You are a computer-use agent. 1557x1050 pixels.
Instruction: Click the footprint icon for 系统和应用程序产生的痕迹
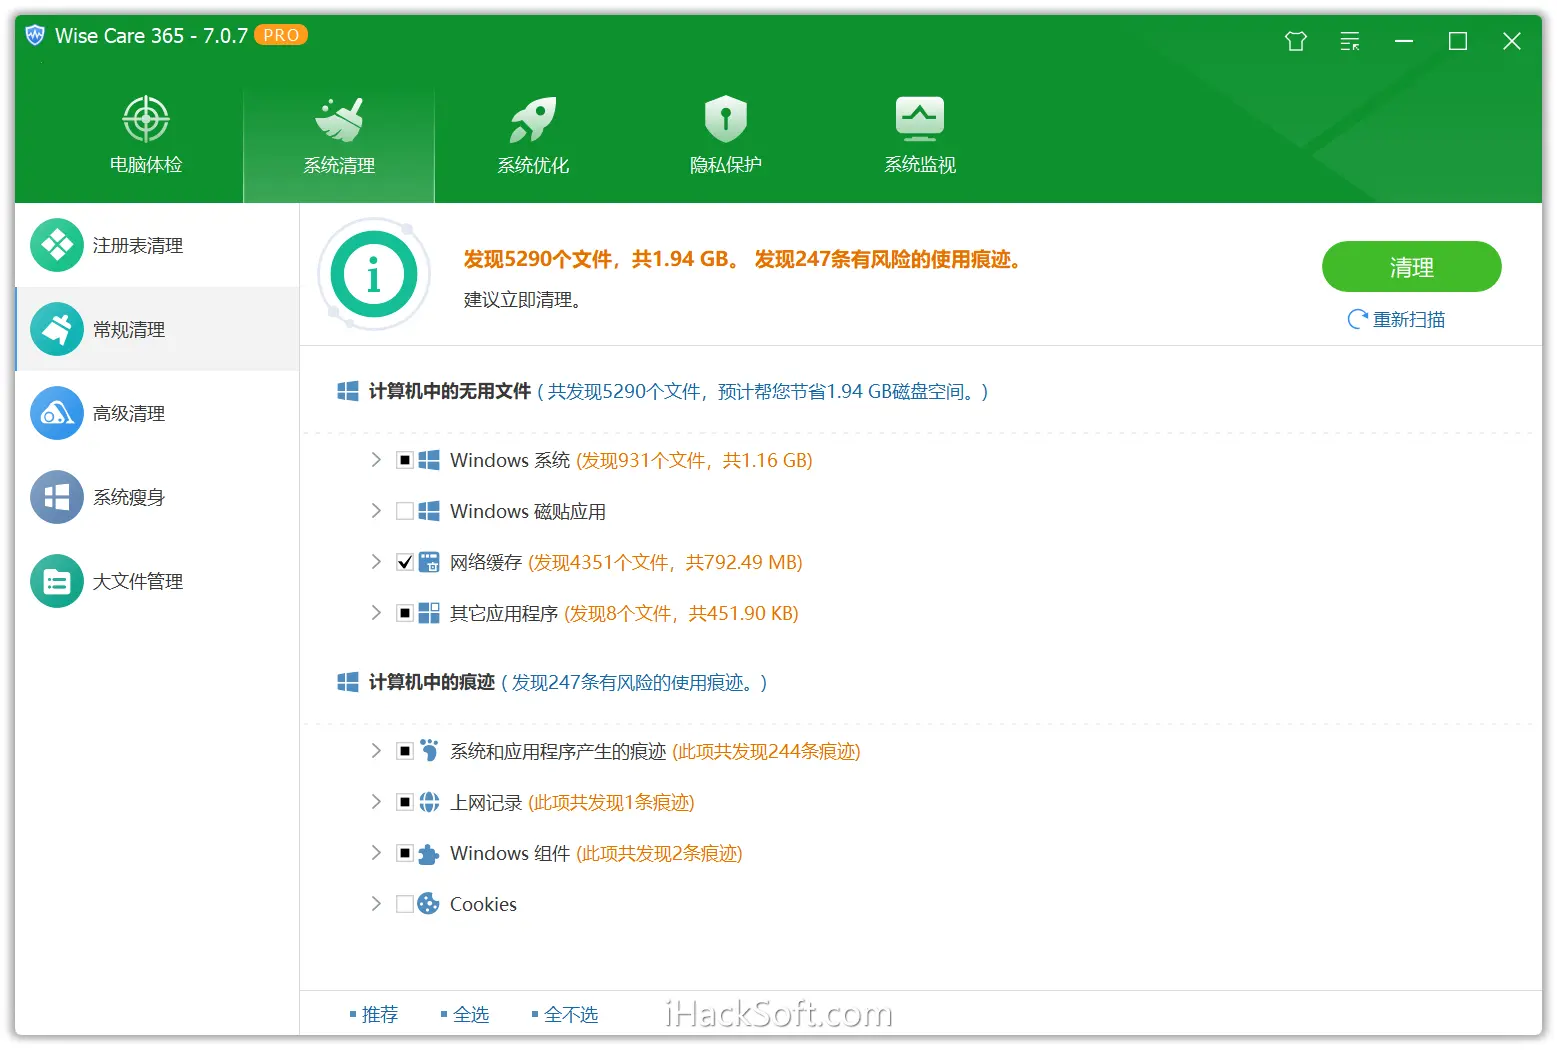[429, 751]
